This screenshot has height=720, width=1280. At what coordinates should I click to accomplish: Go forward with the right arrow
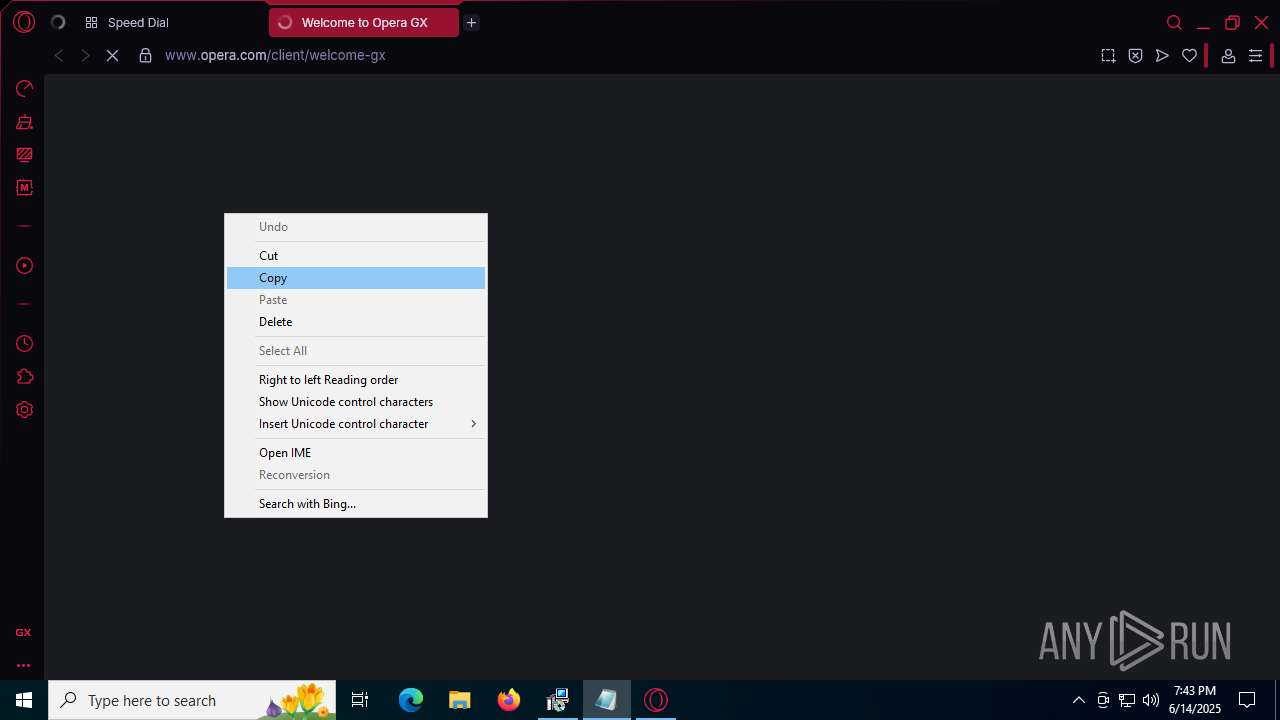coord(85,56)
